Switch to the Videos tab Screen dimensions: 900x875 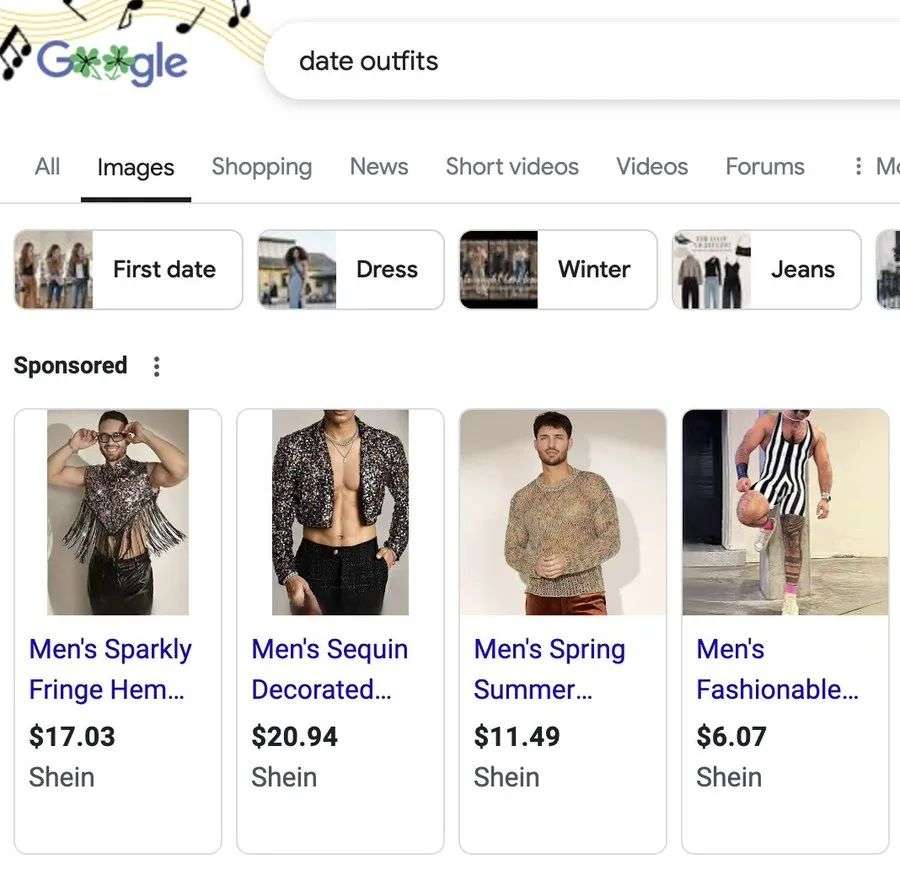(x=651, y=166)
